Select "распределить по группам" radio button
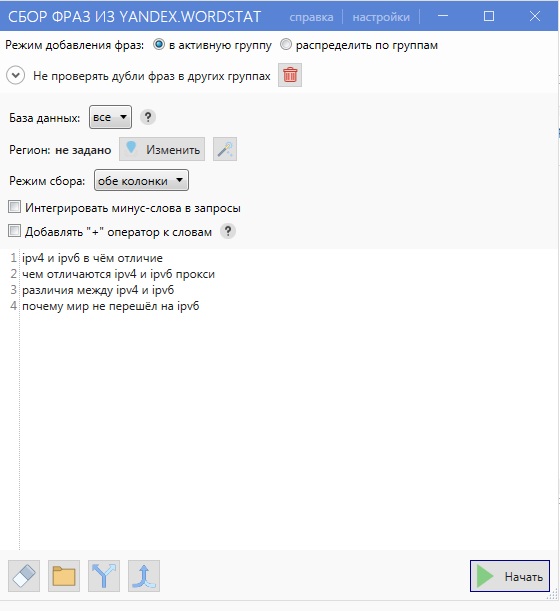560x611 pixels. (x=286, y=44)
